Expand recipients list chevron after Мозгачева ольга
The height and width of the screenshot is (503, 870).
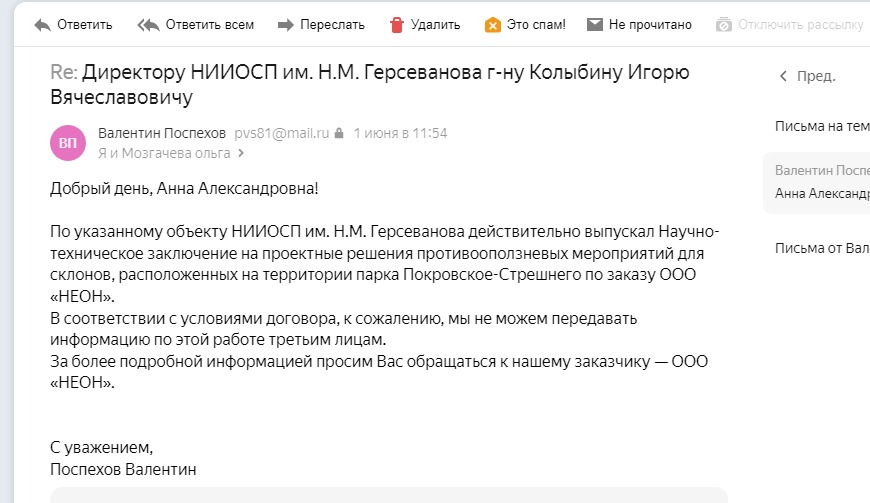coord(241,153)
